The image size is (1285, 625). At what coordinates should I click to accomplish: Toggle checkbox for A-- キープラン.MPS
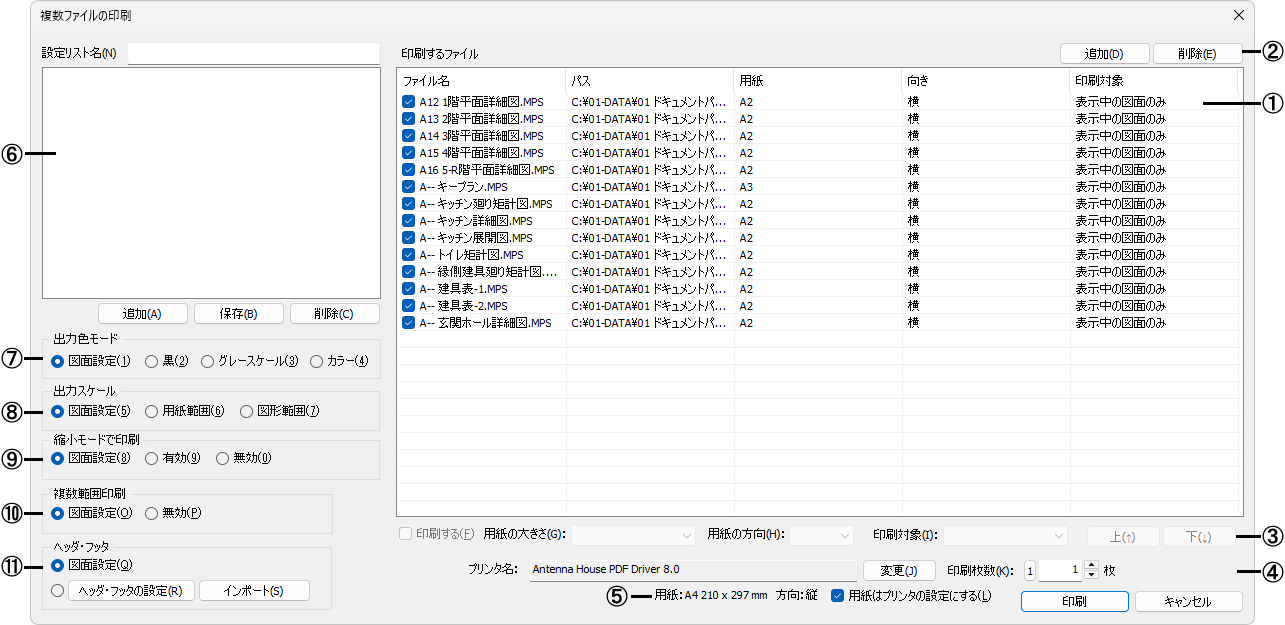click(408, 187)
